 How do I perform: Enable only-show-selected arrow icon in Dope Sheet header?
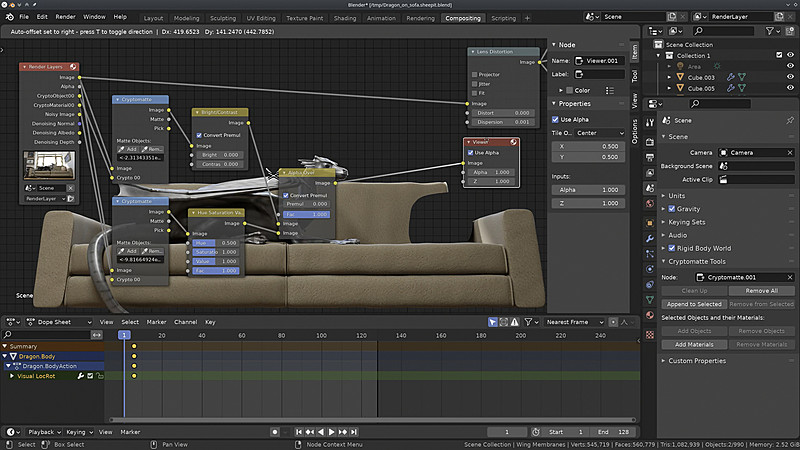pyautogui.click(x=492, y=322)
